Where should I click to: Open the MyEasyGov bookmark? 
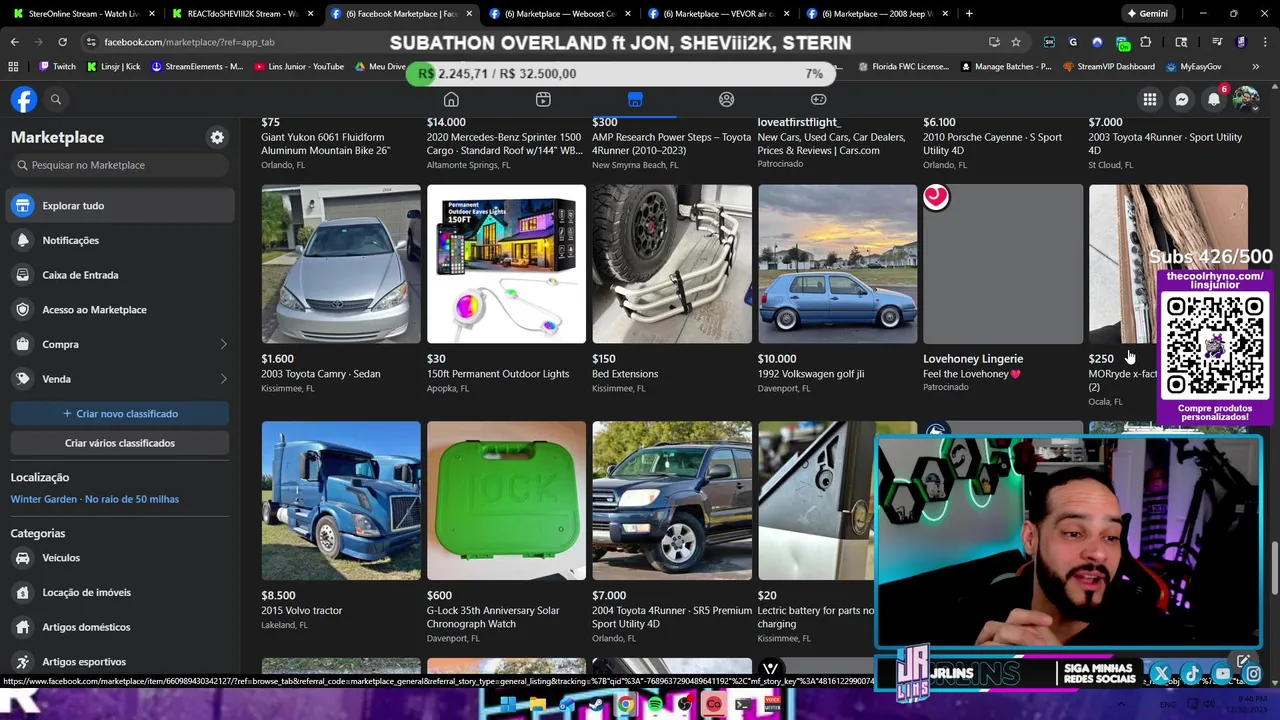[x=1193, y=66]
